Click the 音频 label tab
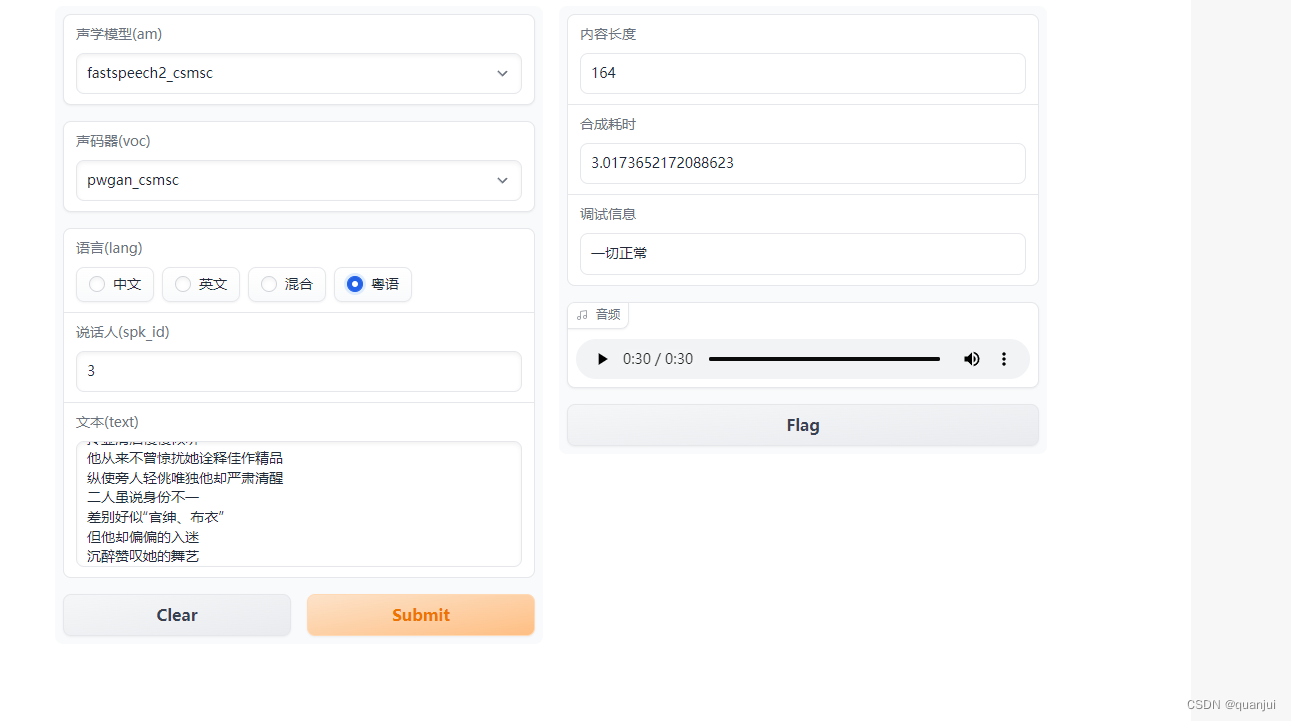1291x721 pixels. point(598,315)
